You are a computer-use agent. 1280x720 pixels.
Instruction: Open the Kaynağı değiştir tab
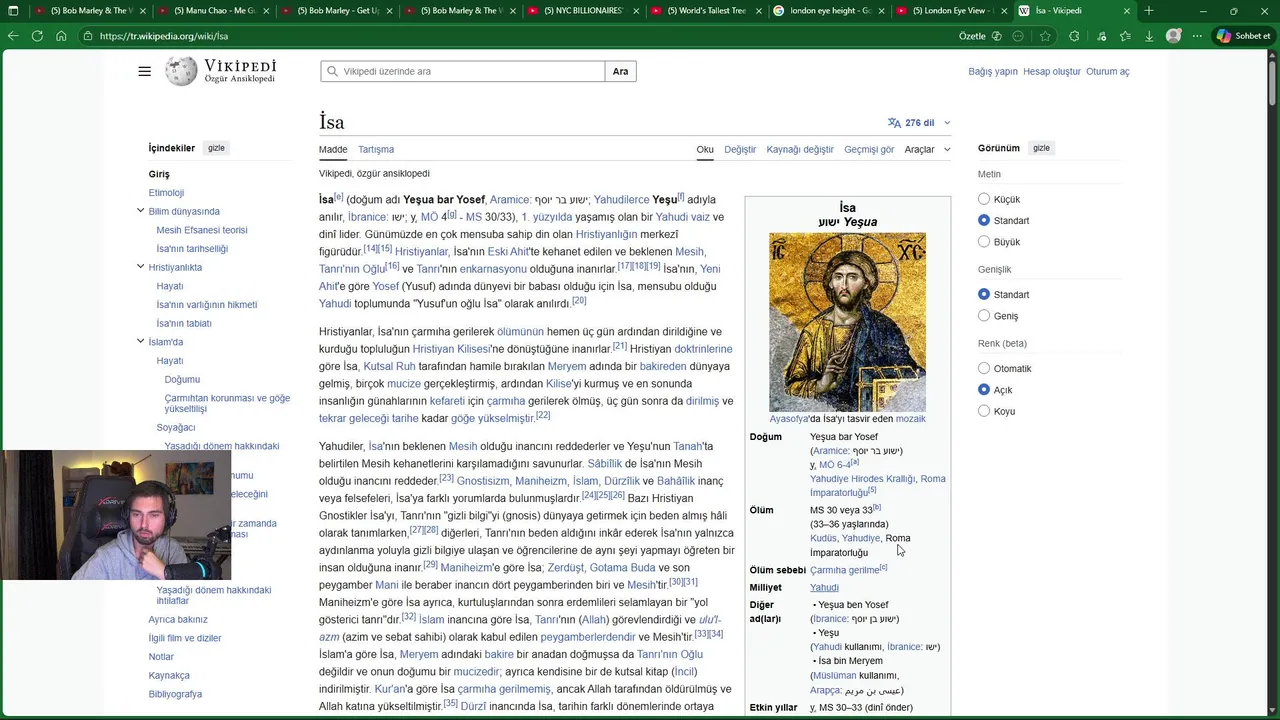pos(800,149)
